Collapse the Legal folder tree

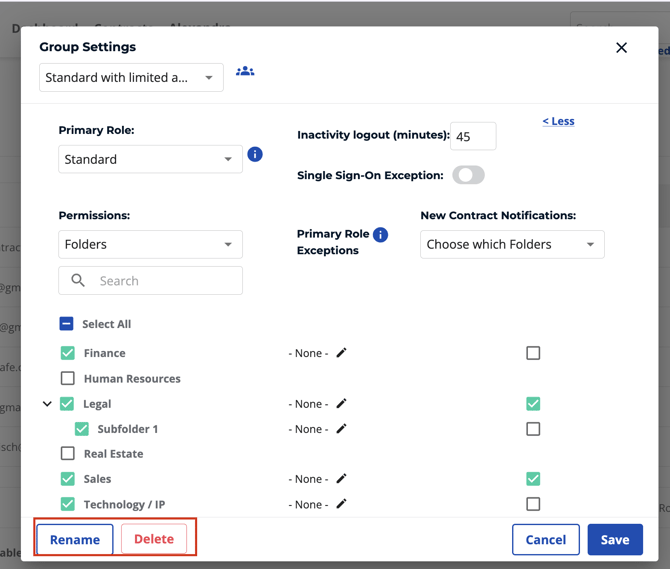coord(47,404)
